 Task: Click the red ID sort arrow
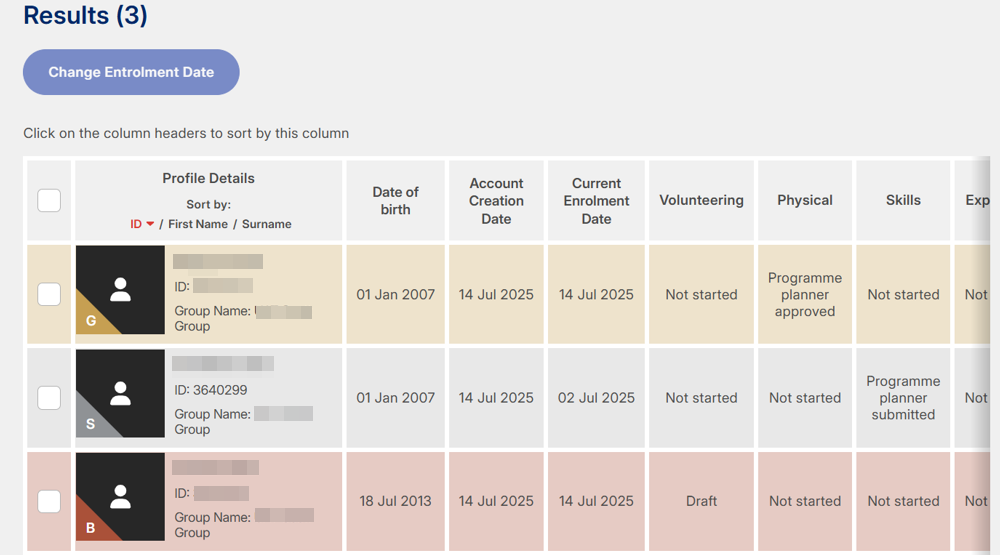tap(150, 224)
